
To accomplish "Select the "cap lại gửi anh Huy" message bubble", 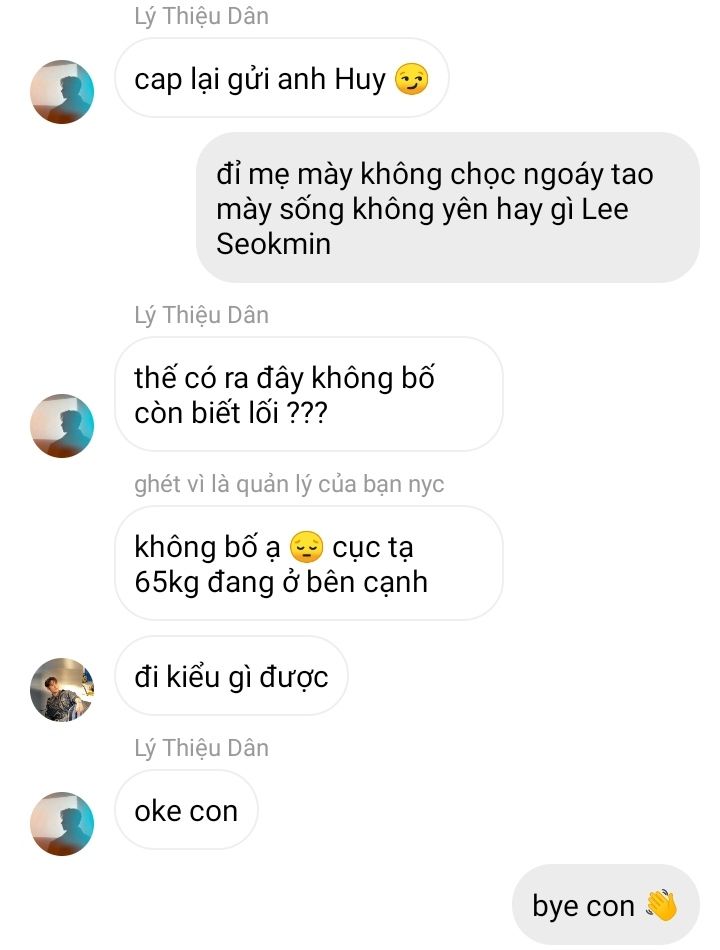I will 282,78.
